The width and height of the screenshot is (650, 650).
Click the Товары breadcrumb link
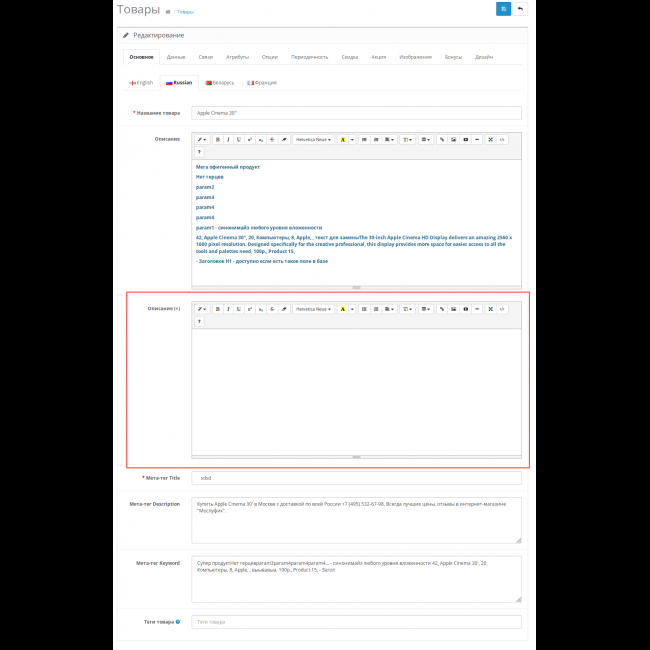pyautogui.click(x=186, y=12)
